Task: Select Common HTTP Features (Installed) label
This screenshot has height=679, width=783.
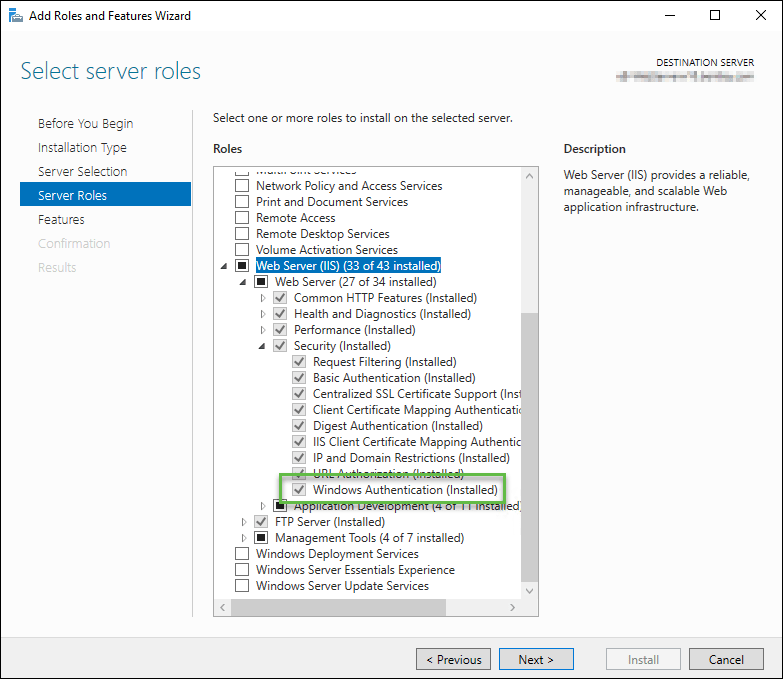Action: coord(385,298)
